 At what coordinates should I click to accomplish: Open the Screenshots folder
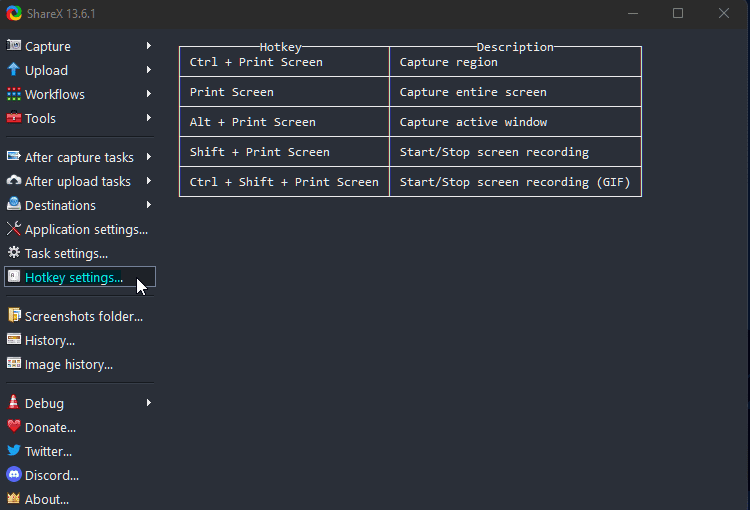click(79, 316)
